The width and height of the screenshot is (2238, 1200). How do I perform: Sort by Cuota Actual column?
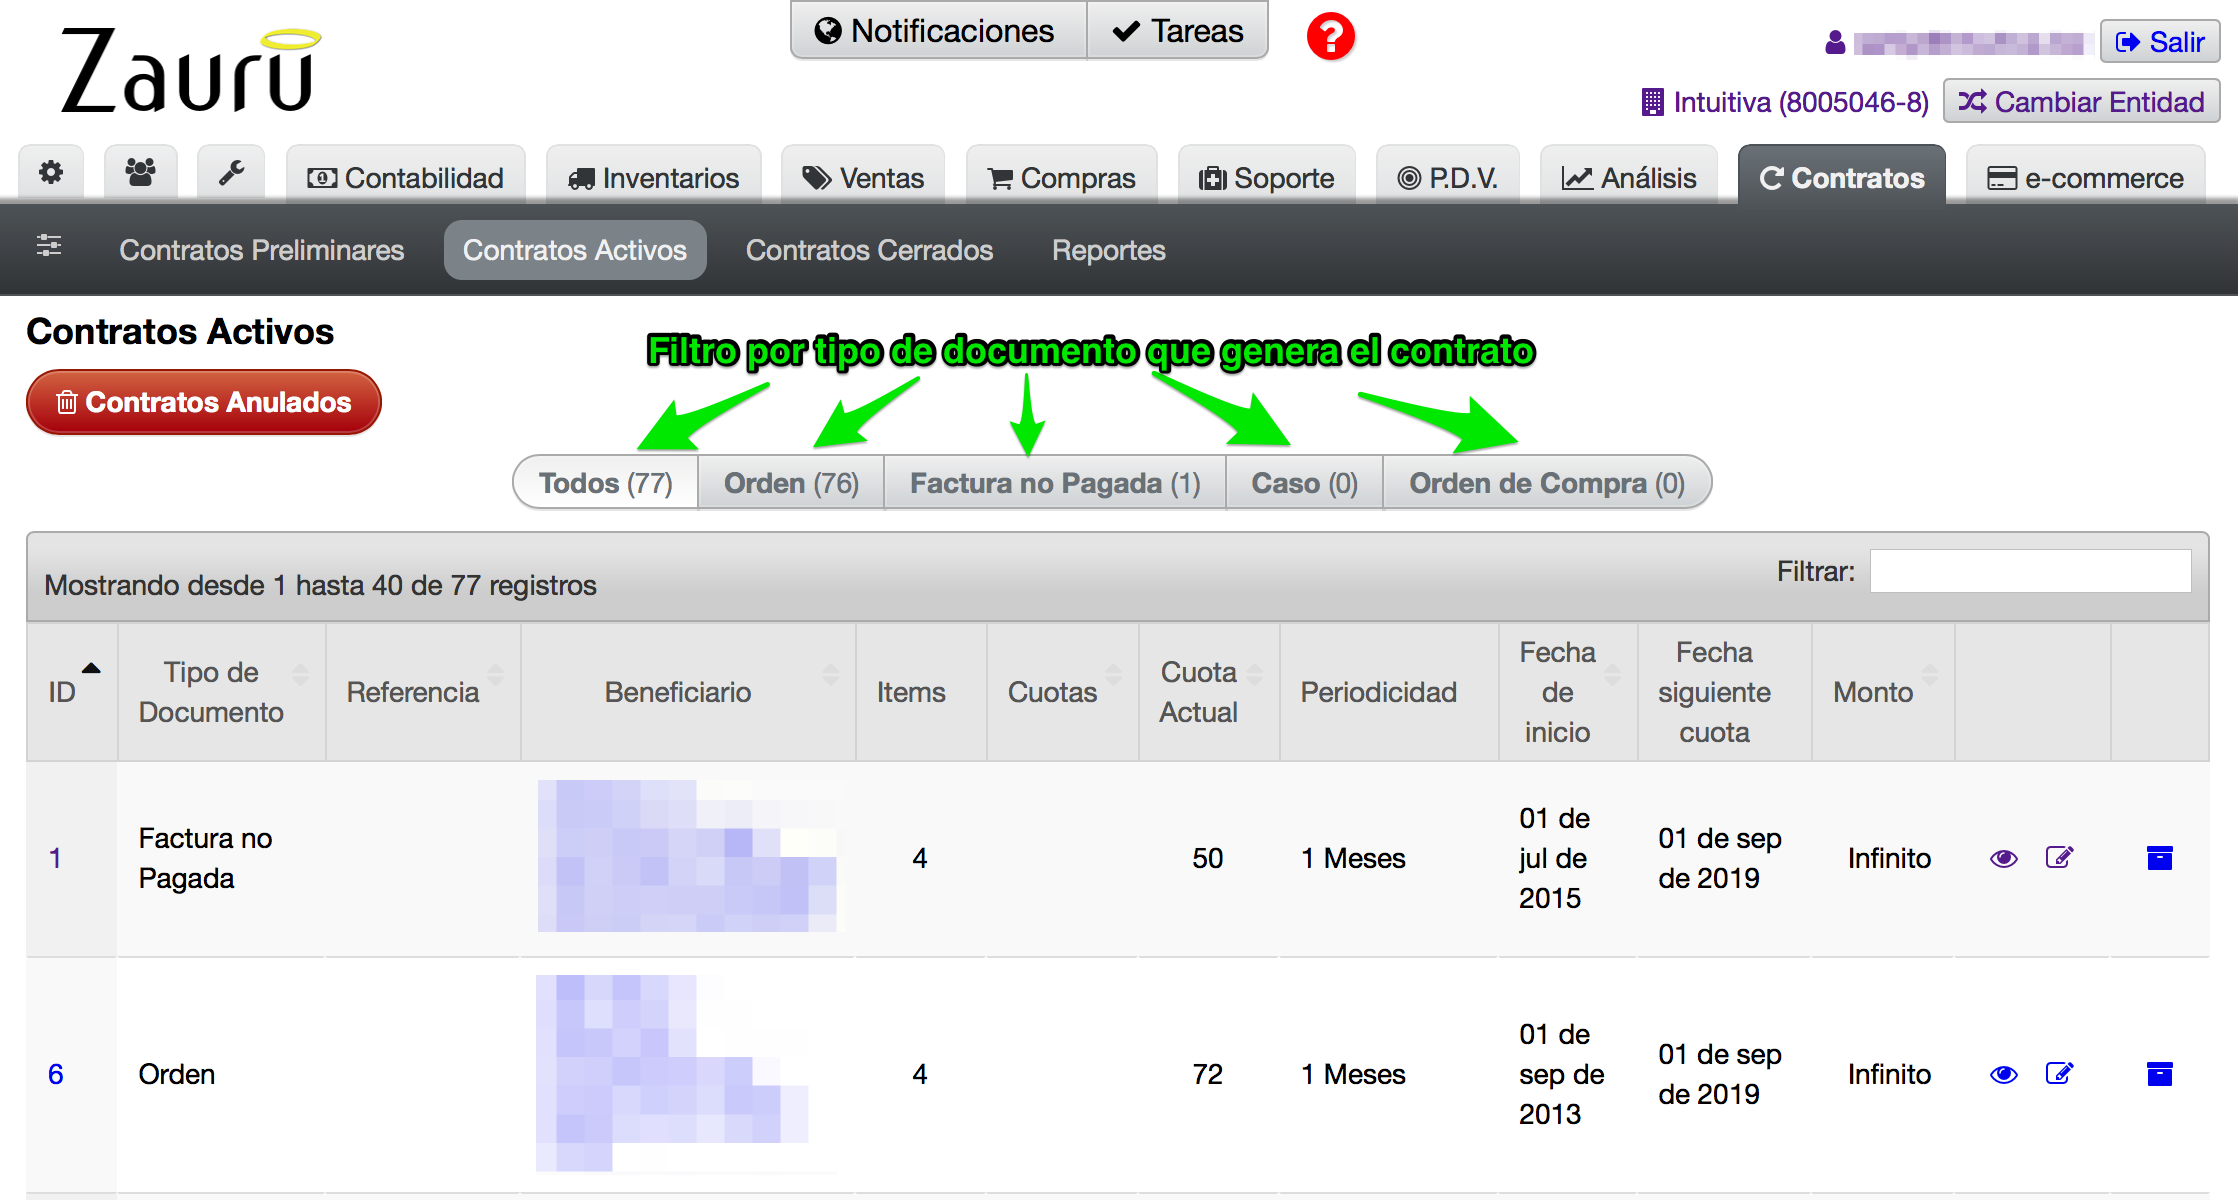pos(1209,692)
